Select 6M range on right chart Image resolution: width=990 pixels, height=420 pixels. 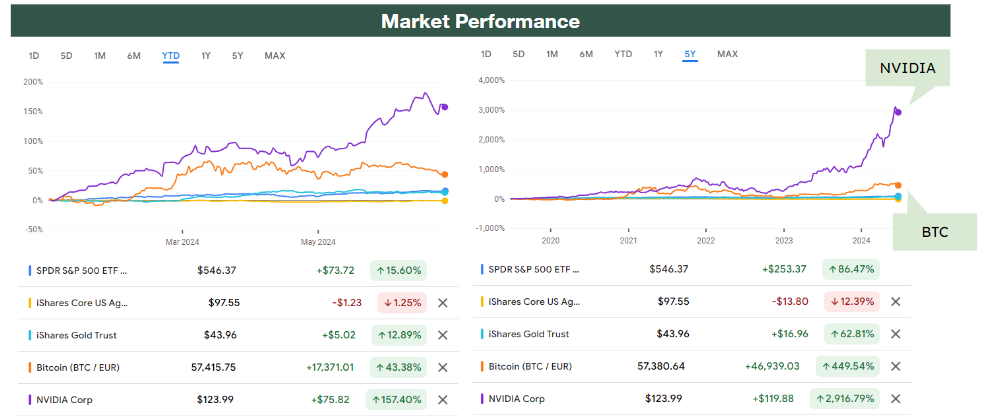586,54
